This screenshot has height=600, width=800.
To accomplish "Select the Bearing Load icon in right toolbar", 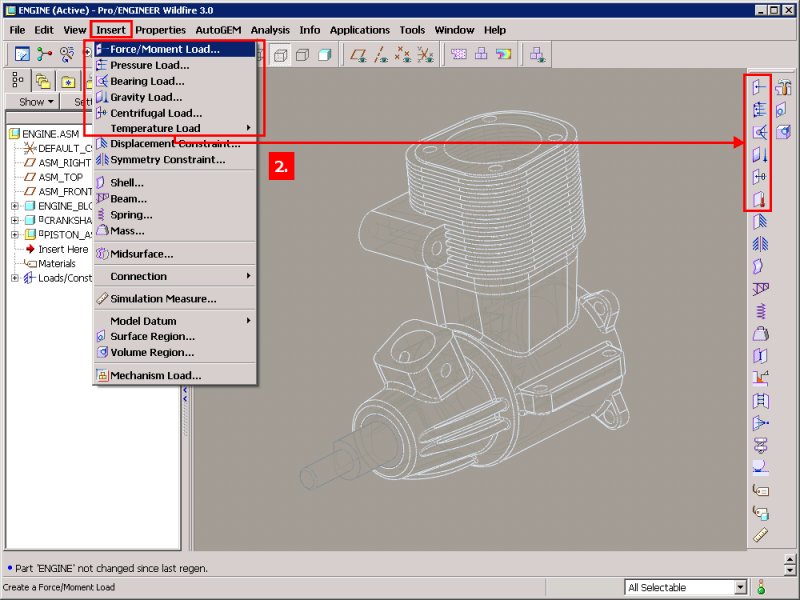I will tap(759, 132).
